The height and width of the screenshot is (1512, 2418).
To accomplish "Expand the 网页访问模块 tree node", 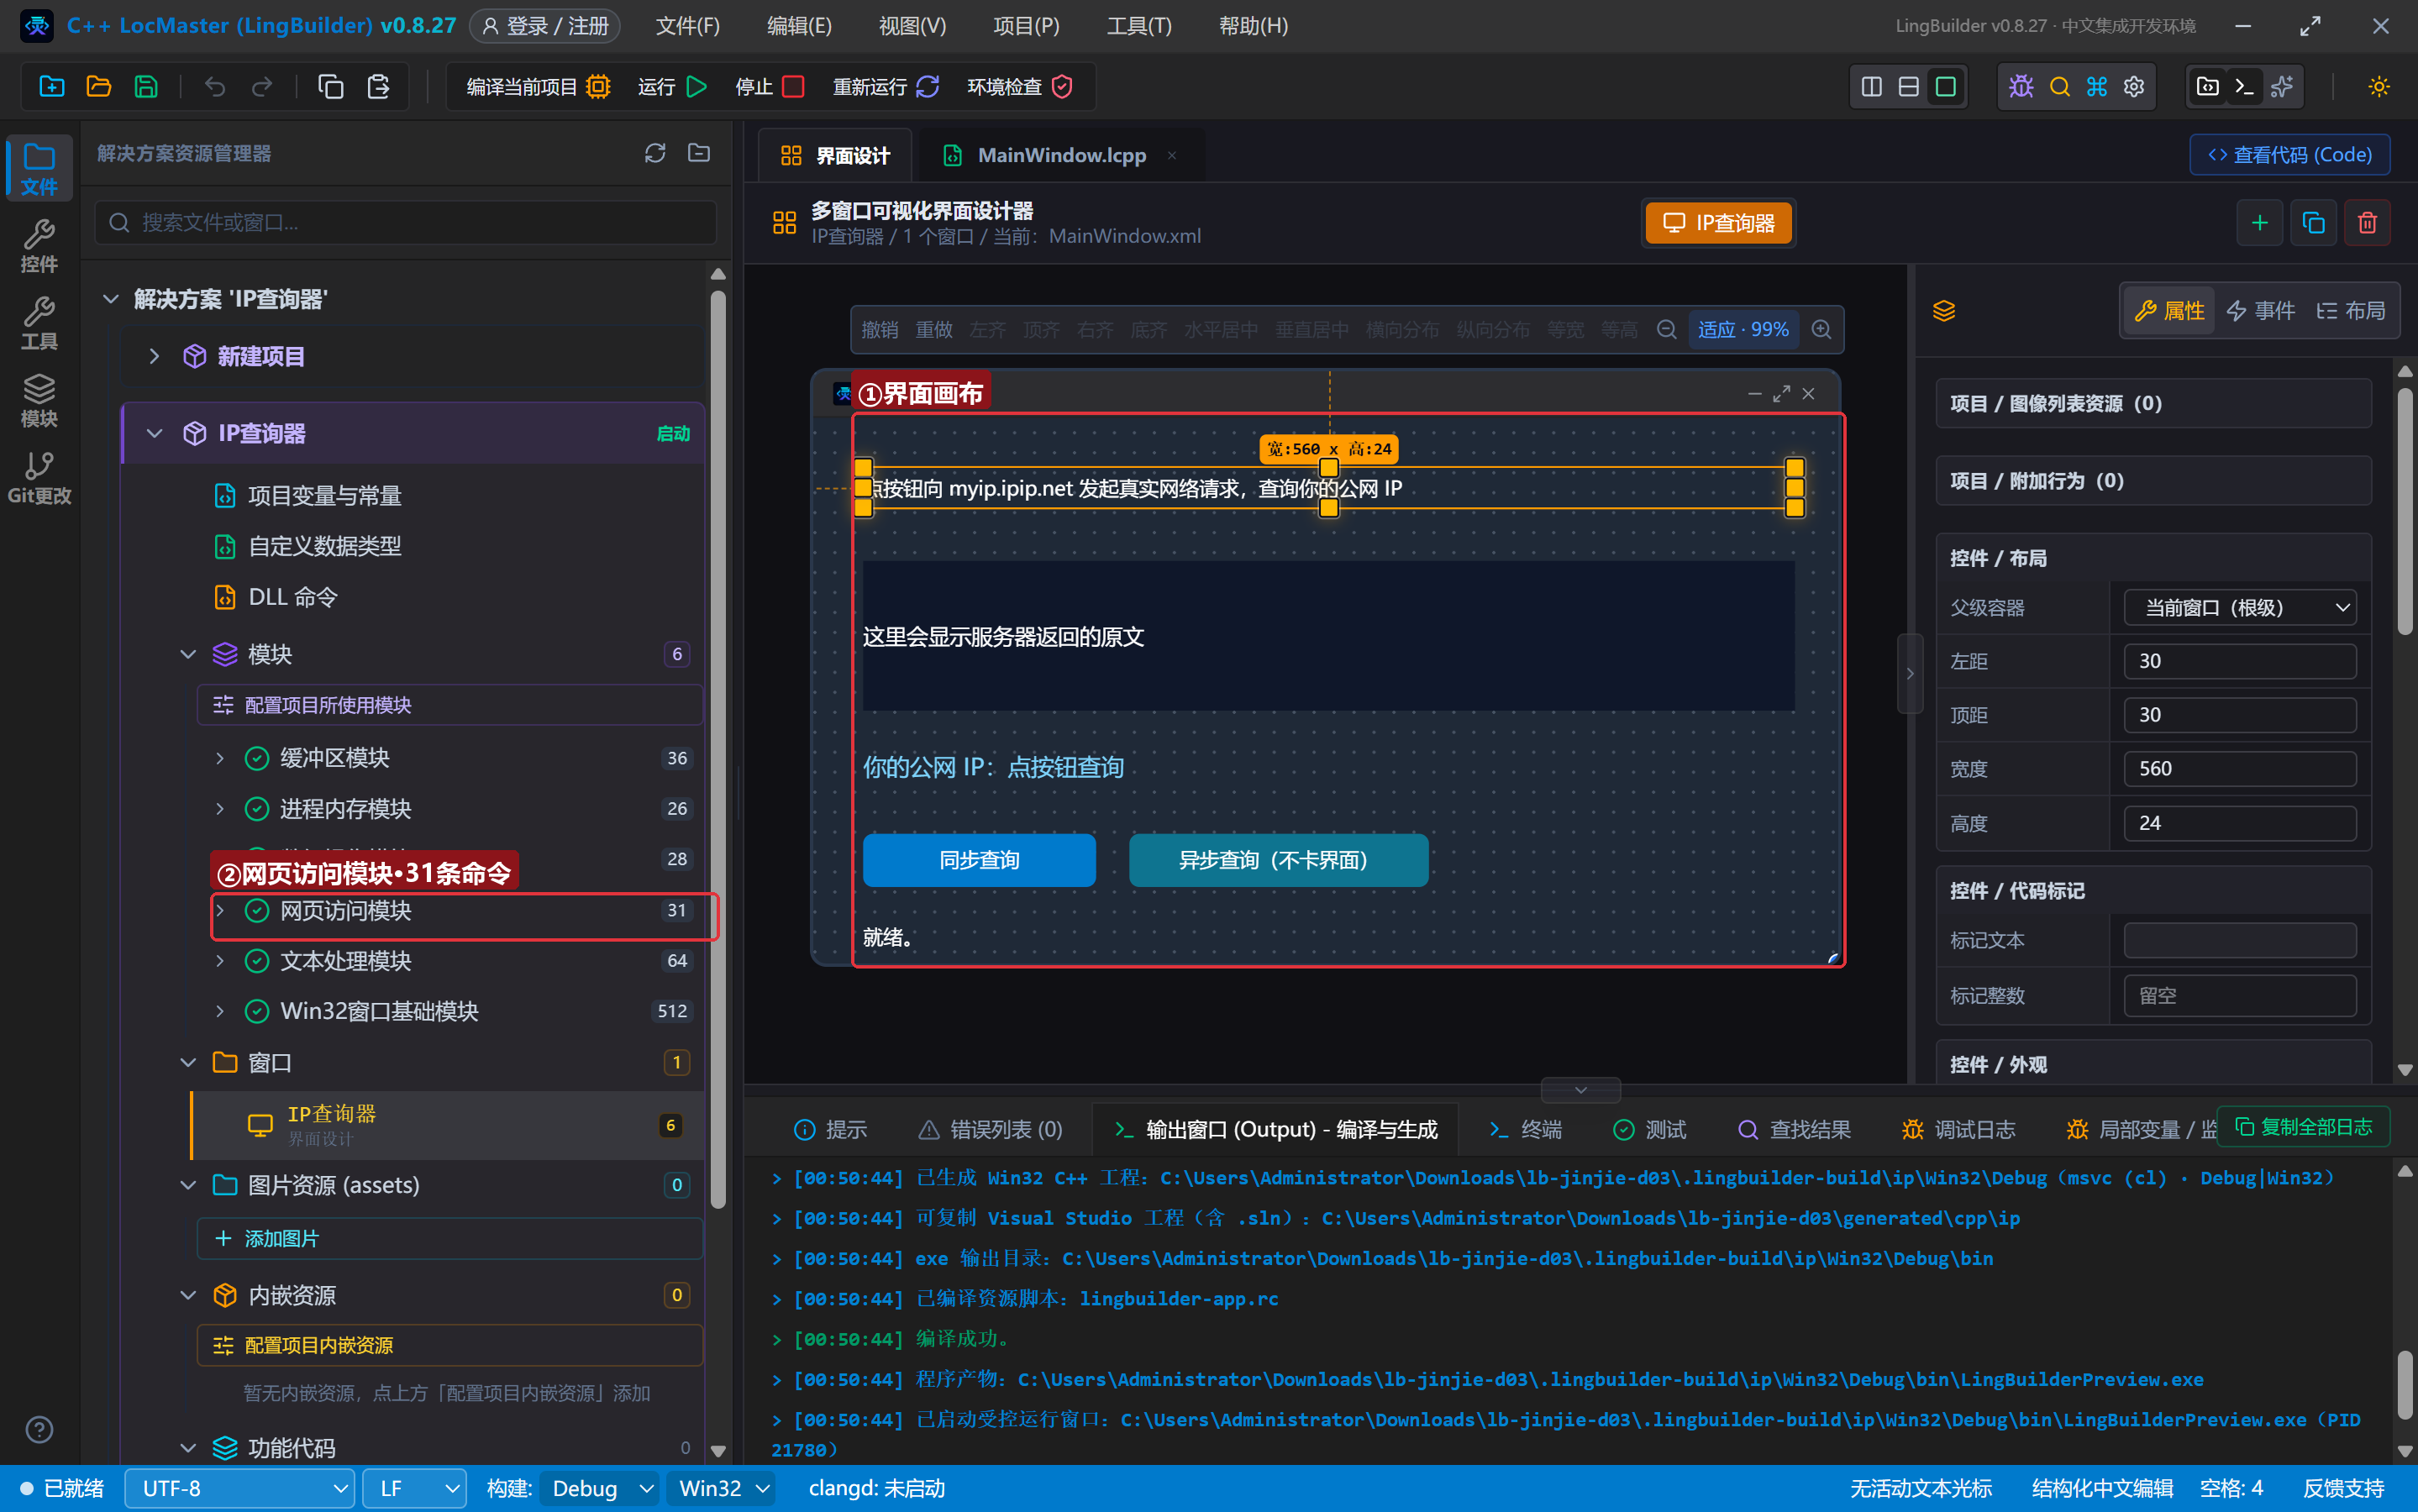I will (x=220, y=911).
